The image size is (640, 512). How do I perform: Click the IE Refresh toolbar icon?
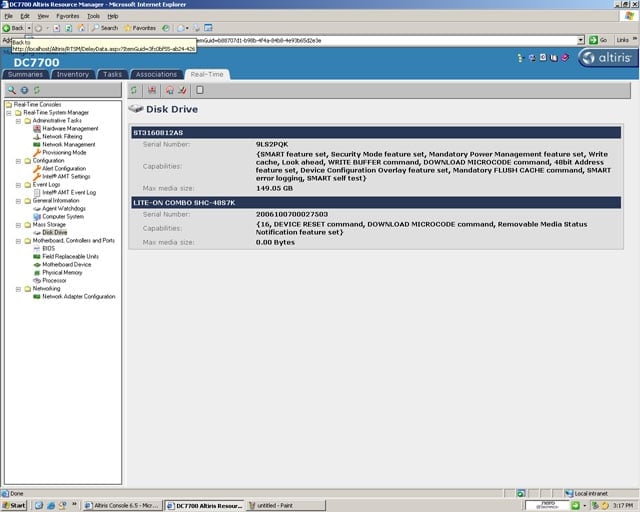69,28
